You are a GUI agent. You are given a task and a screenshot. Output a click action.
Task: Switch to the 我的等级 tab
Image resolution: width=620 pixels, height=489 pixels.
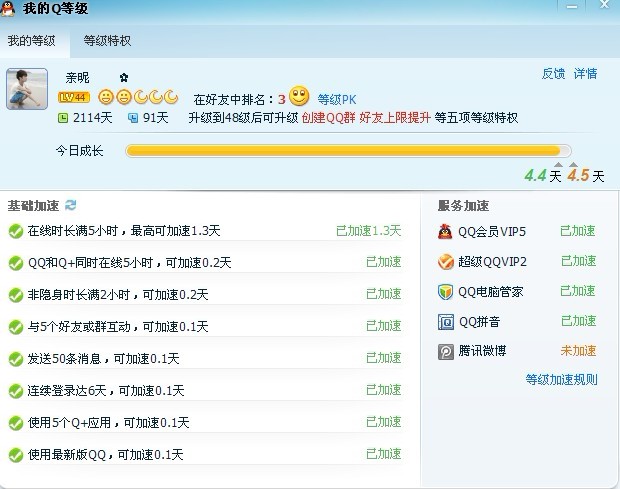[32, 41]
